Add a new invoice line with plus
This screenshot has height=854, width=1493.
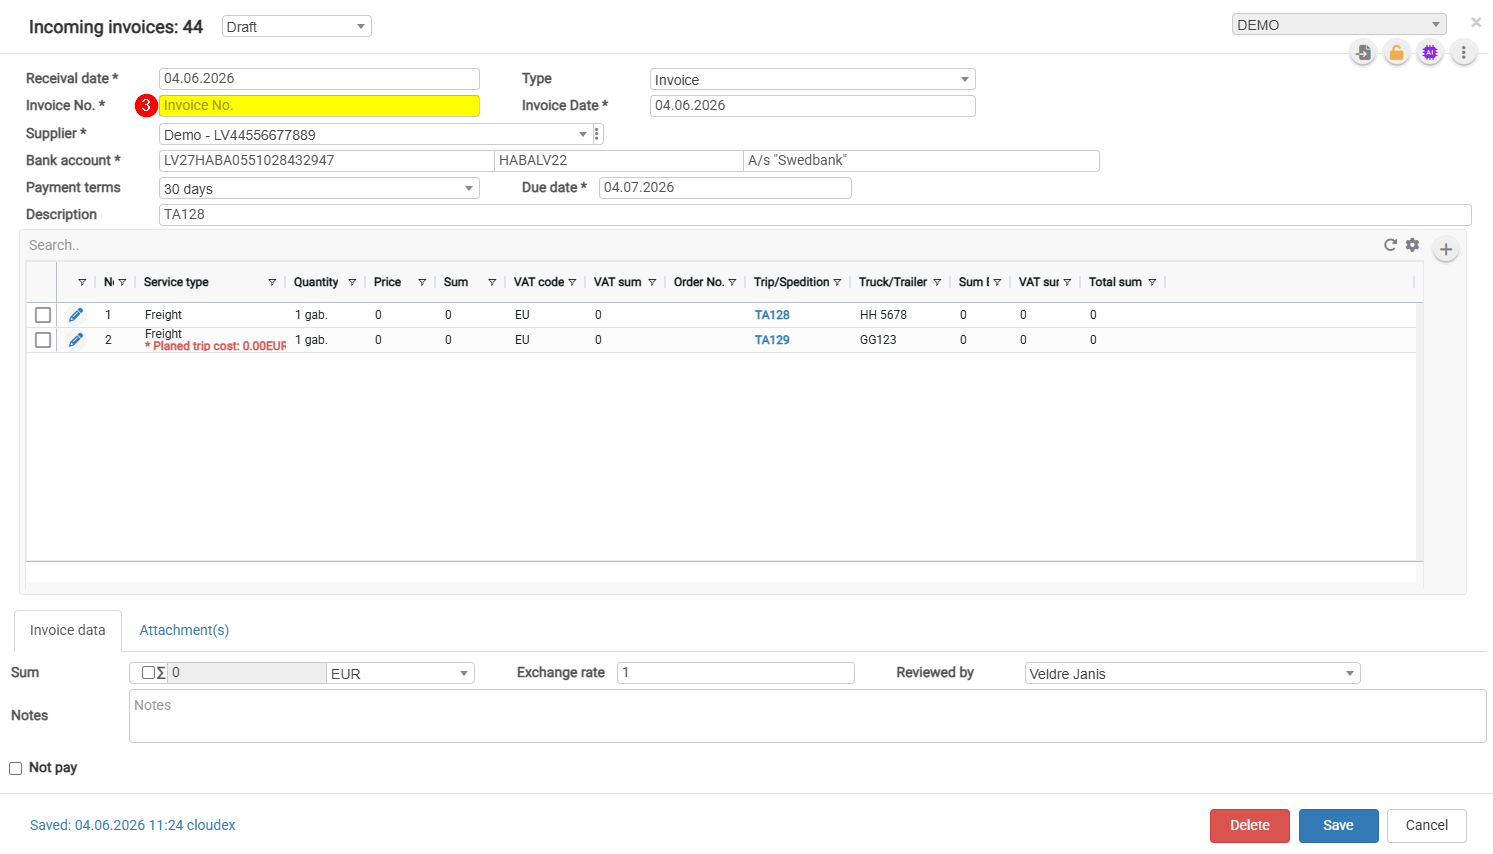coord(1446,249)
